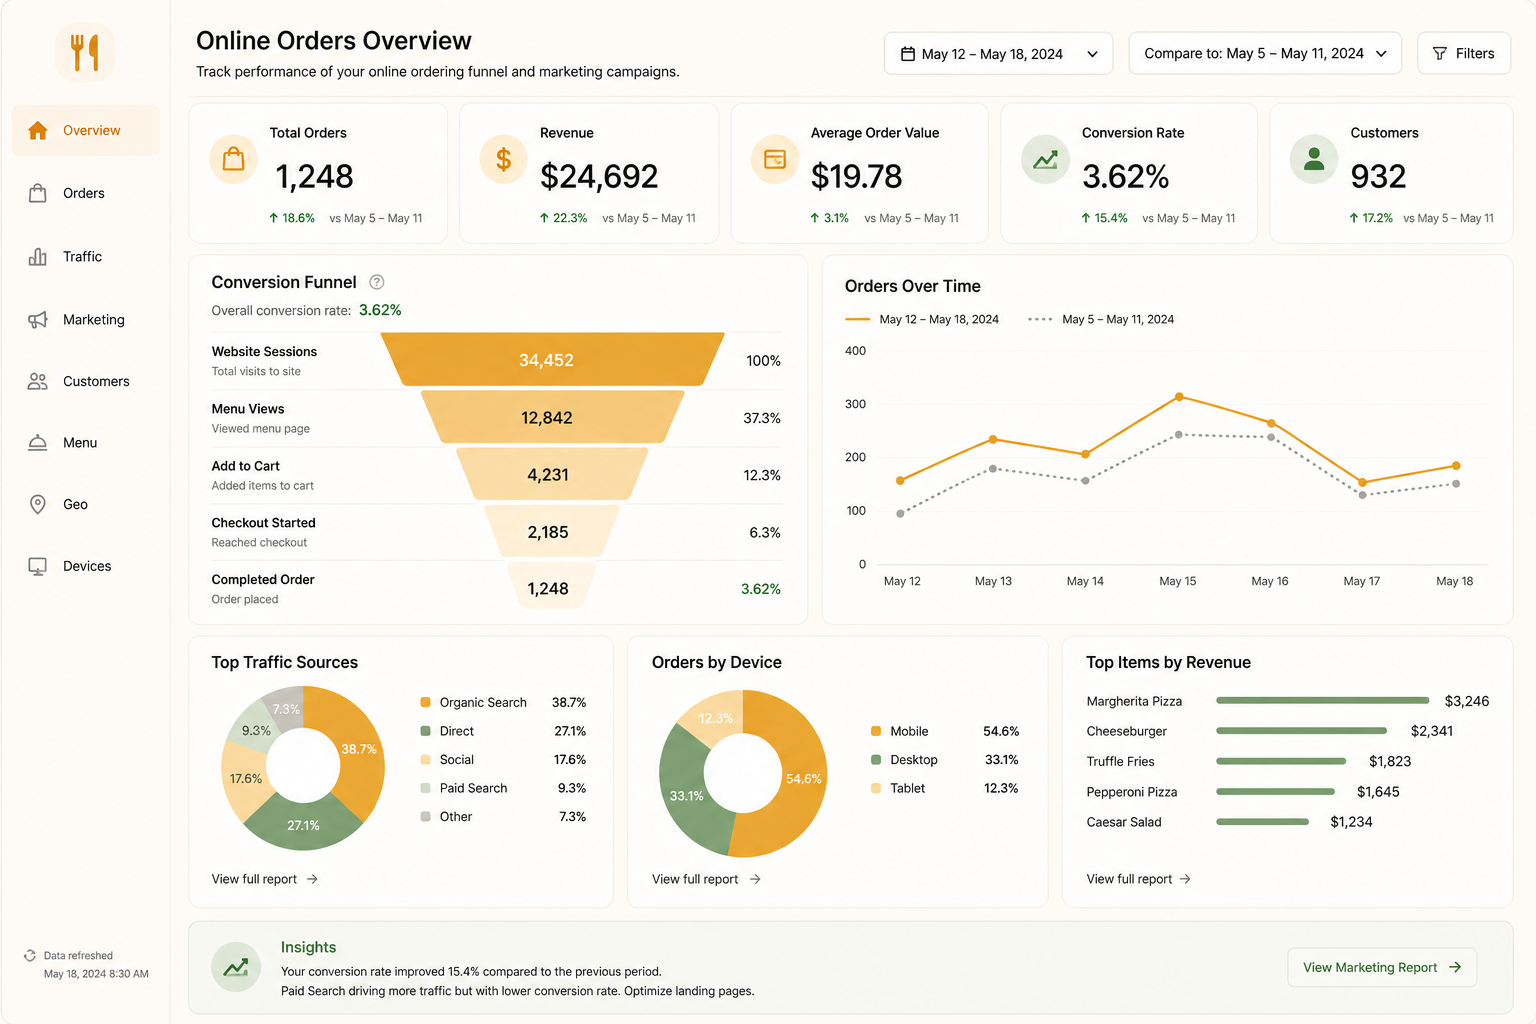The height and width of the screenshot is (1024, 1536).
Task: Open View full report under Top Items by Revenue
Action: click(1139, 879)
